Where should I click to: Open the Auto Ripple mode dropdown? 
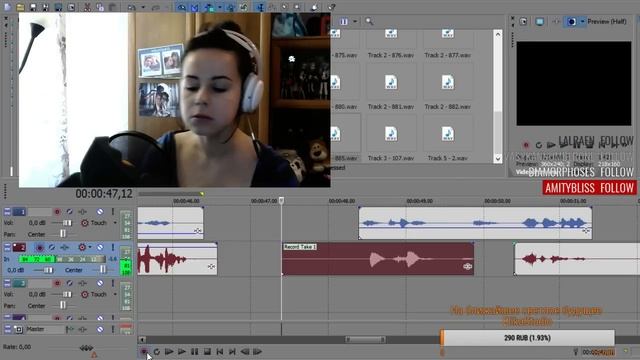tap(220, 7)
